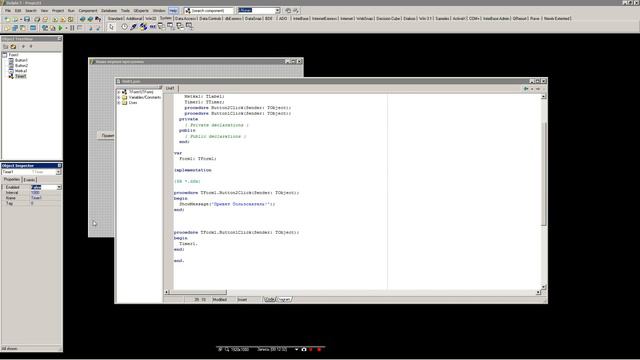Open the Project menu
The width and height of the screenshot is (640, 360).
[58, 11]
